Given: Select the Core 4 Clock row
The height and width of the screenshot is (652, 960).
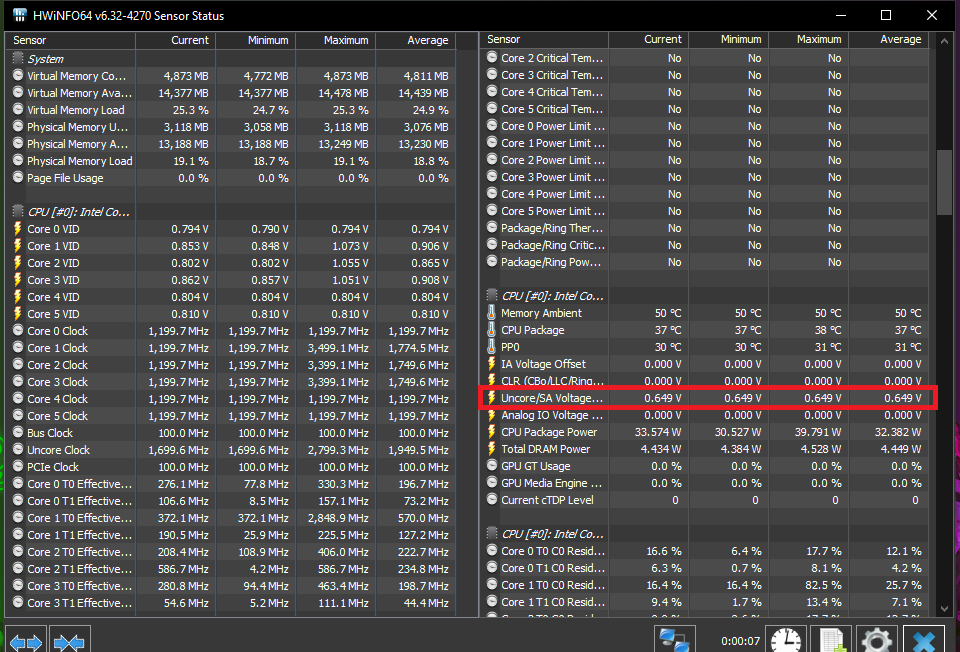Looking at the screenshot, I should tap(231, 399).
